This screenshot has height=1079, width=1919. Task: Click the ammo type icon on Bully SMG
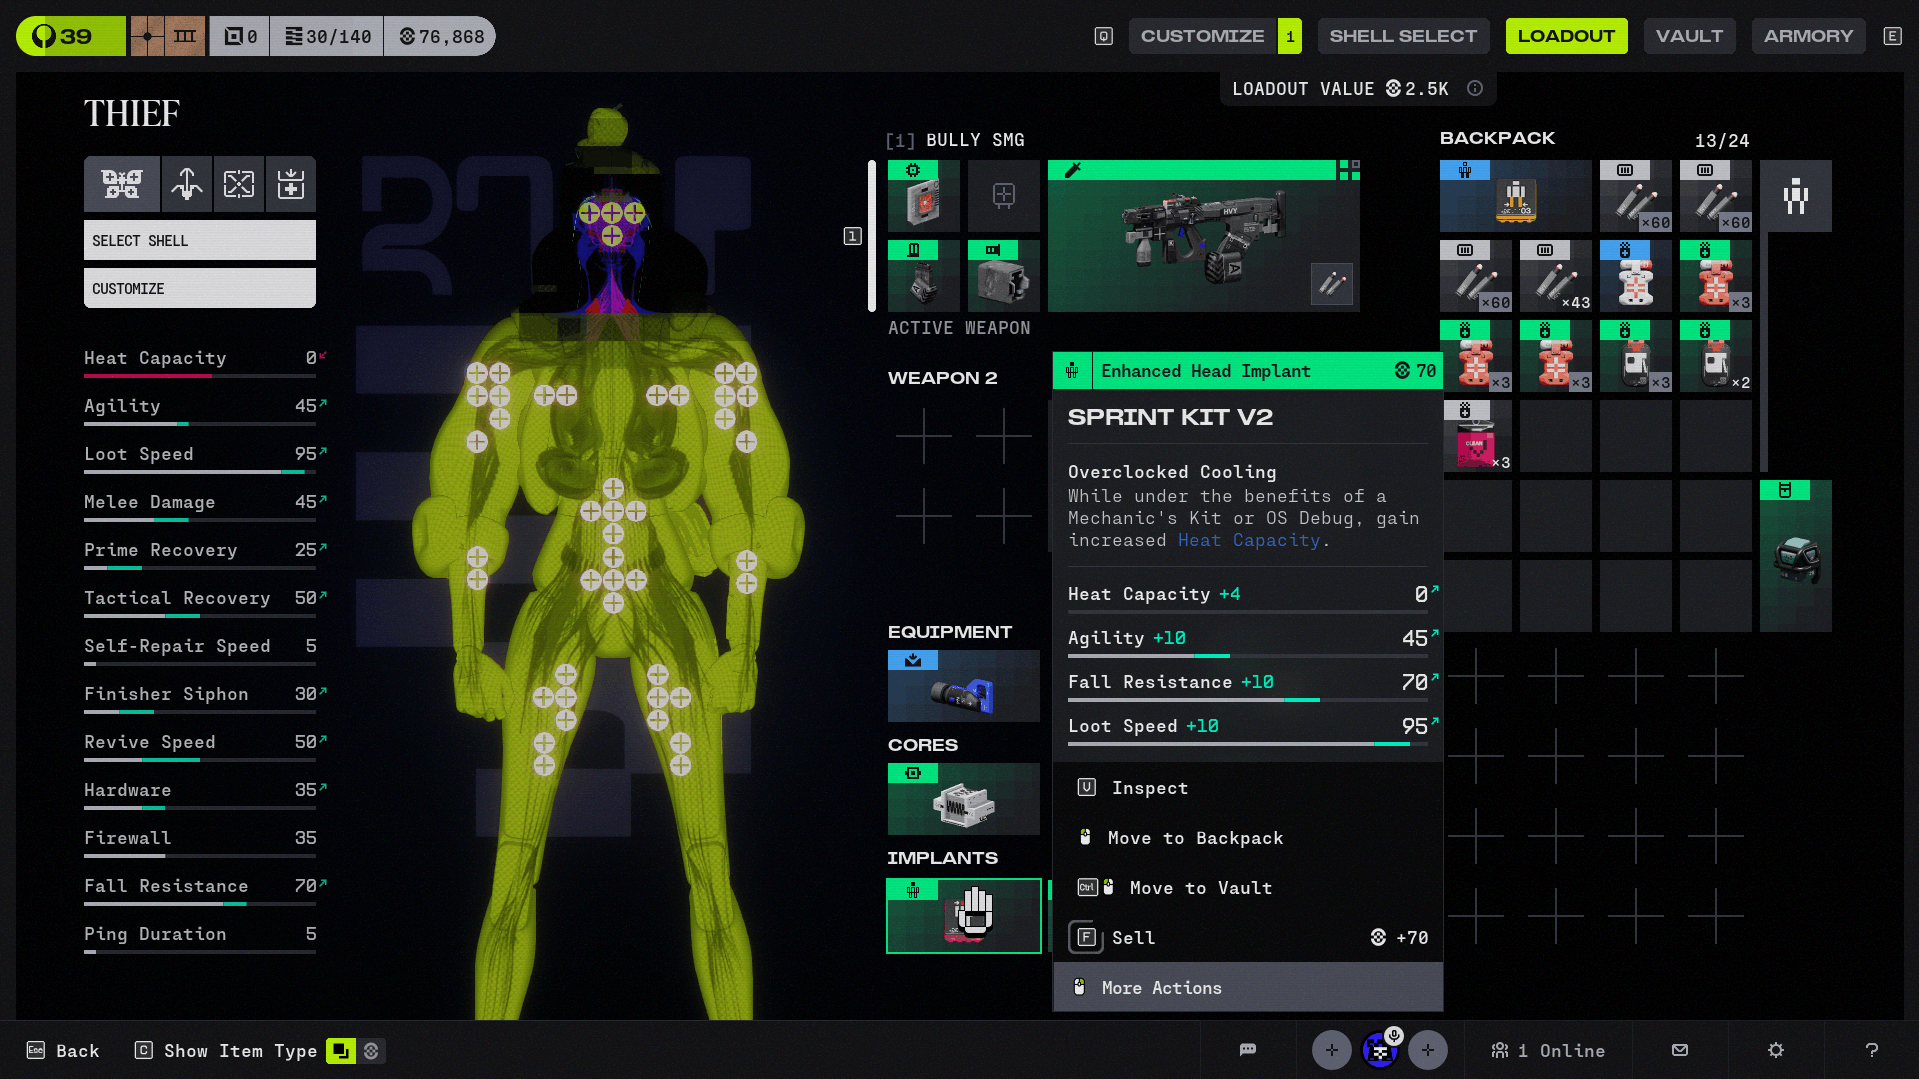pyautogui.click(x=1332, y=284)
